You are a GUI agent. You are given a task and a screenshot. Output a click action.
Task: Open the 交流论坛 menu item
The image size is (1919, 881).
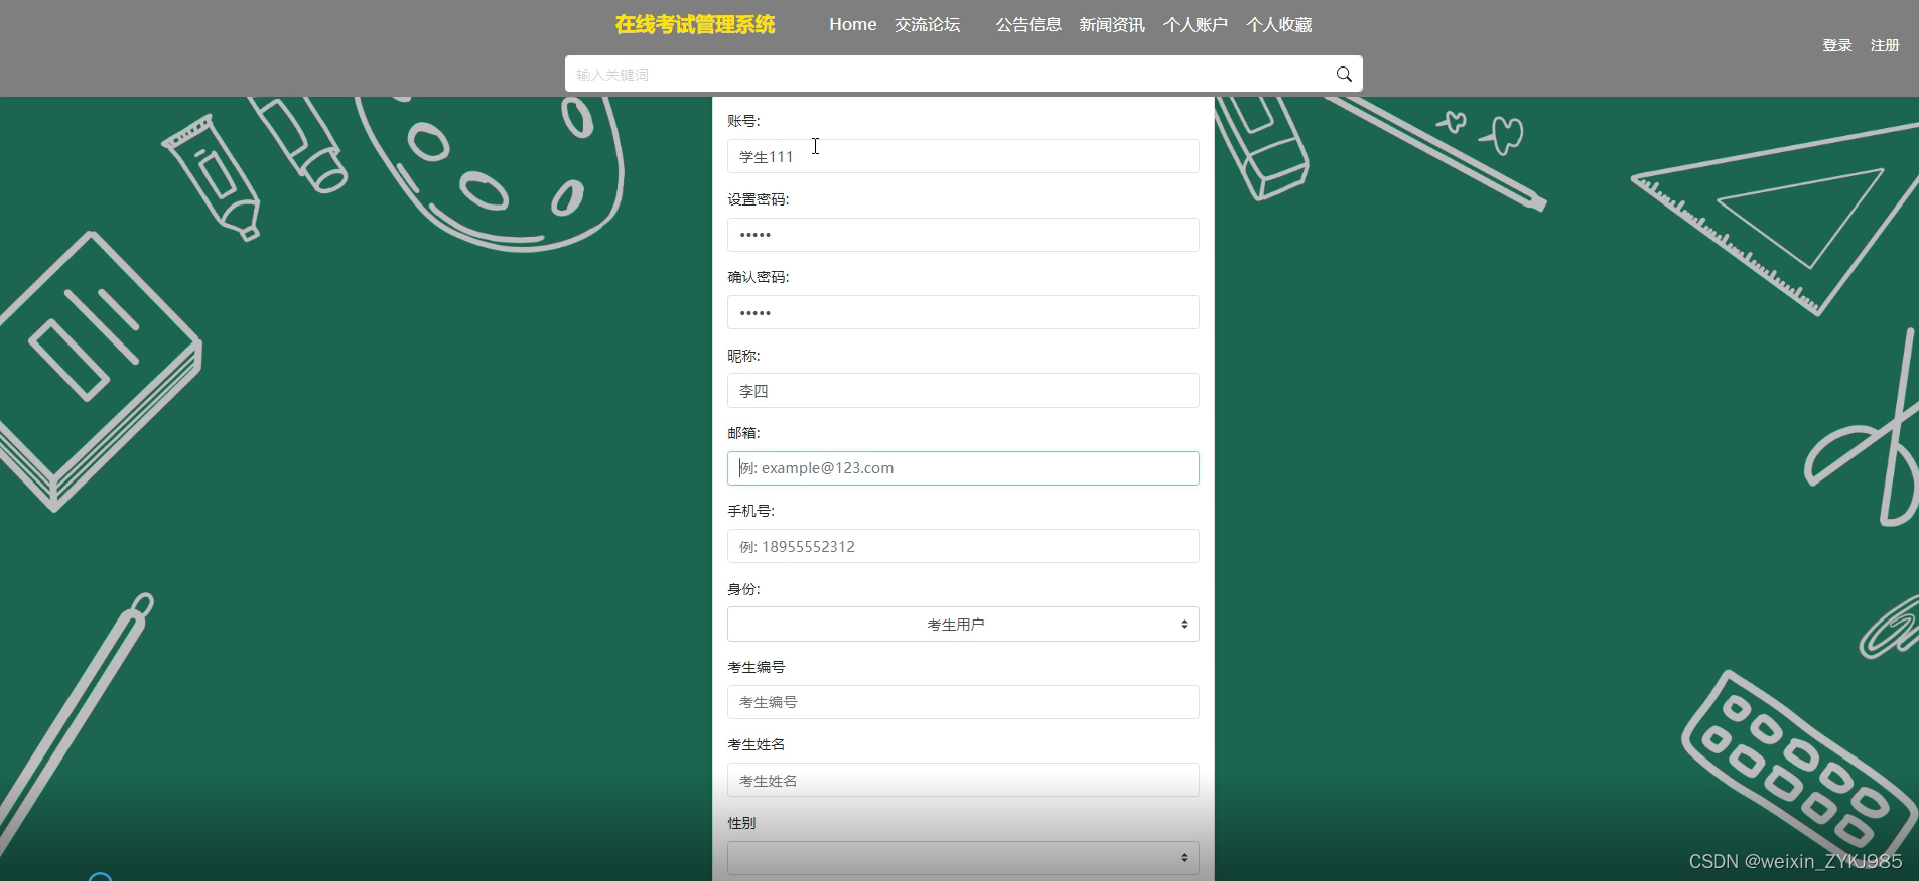(x=927, y=24)
